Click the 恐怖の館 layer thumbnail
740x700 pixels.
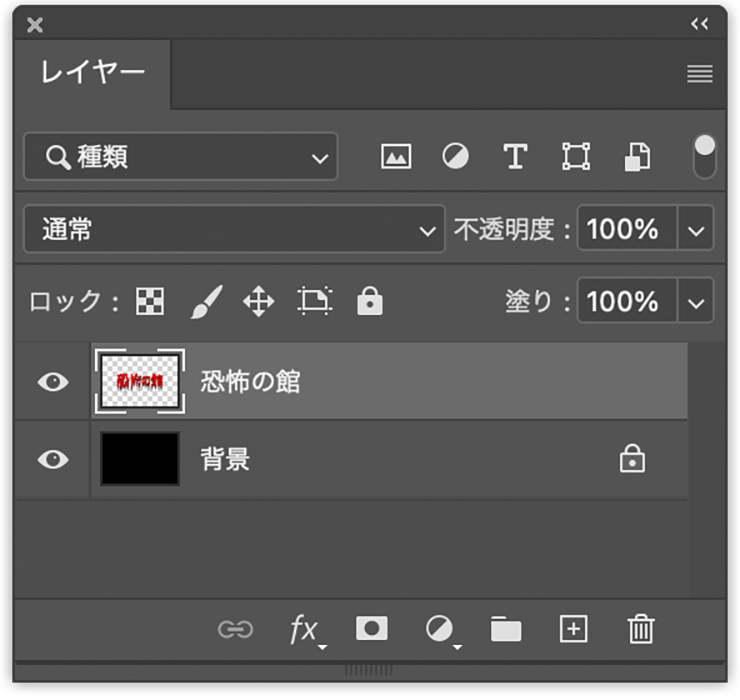[x=140, y=382]
